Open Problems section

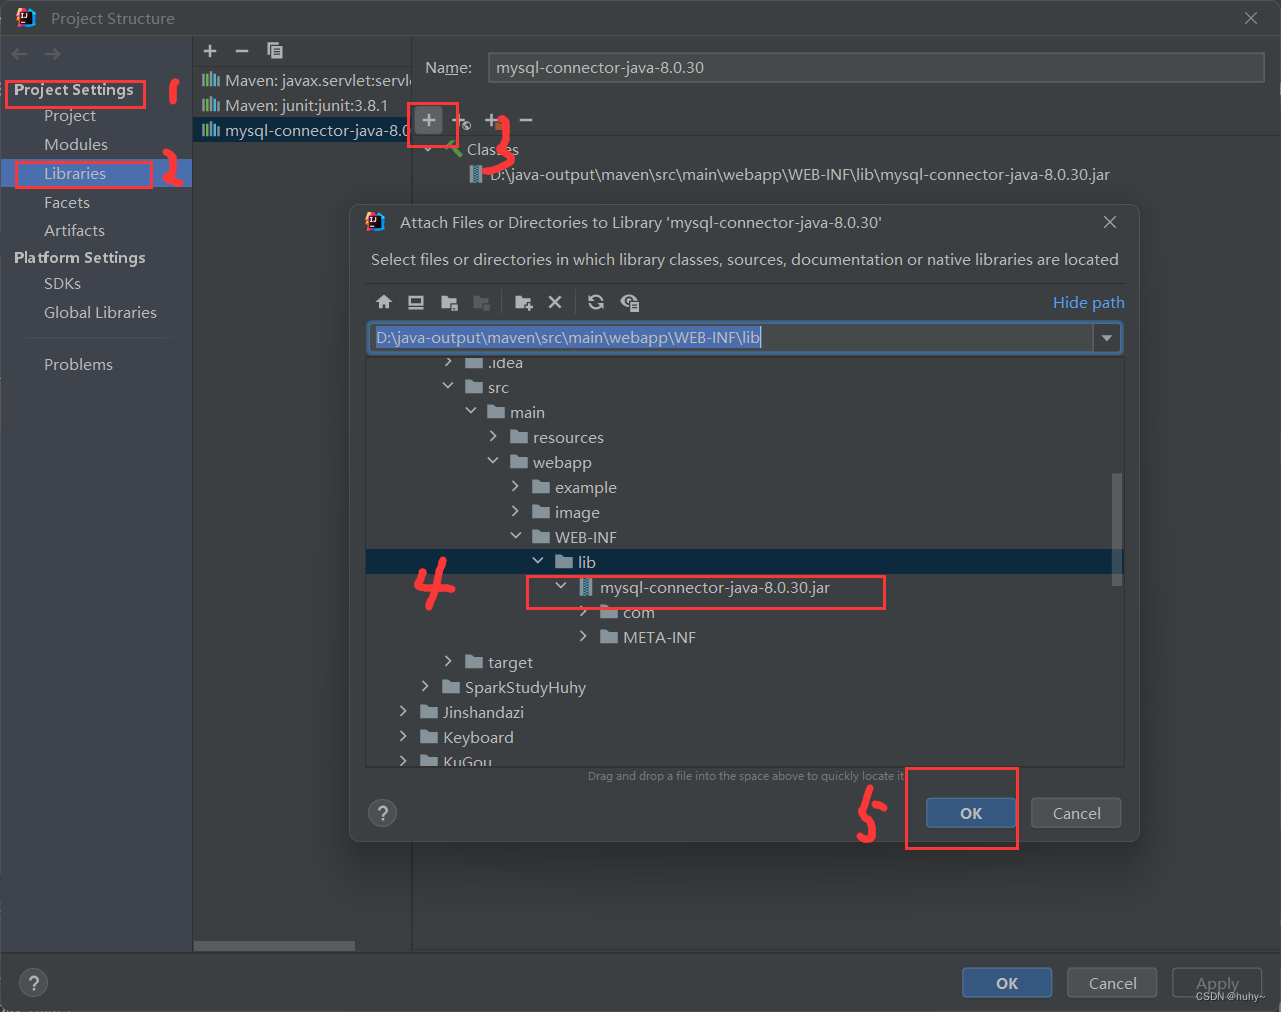tap(78, 365)
